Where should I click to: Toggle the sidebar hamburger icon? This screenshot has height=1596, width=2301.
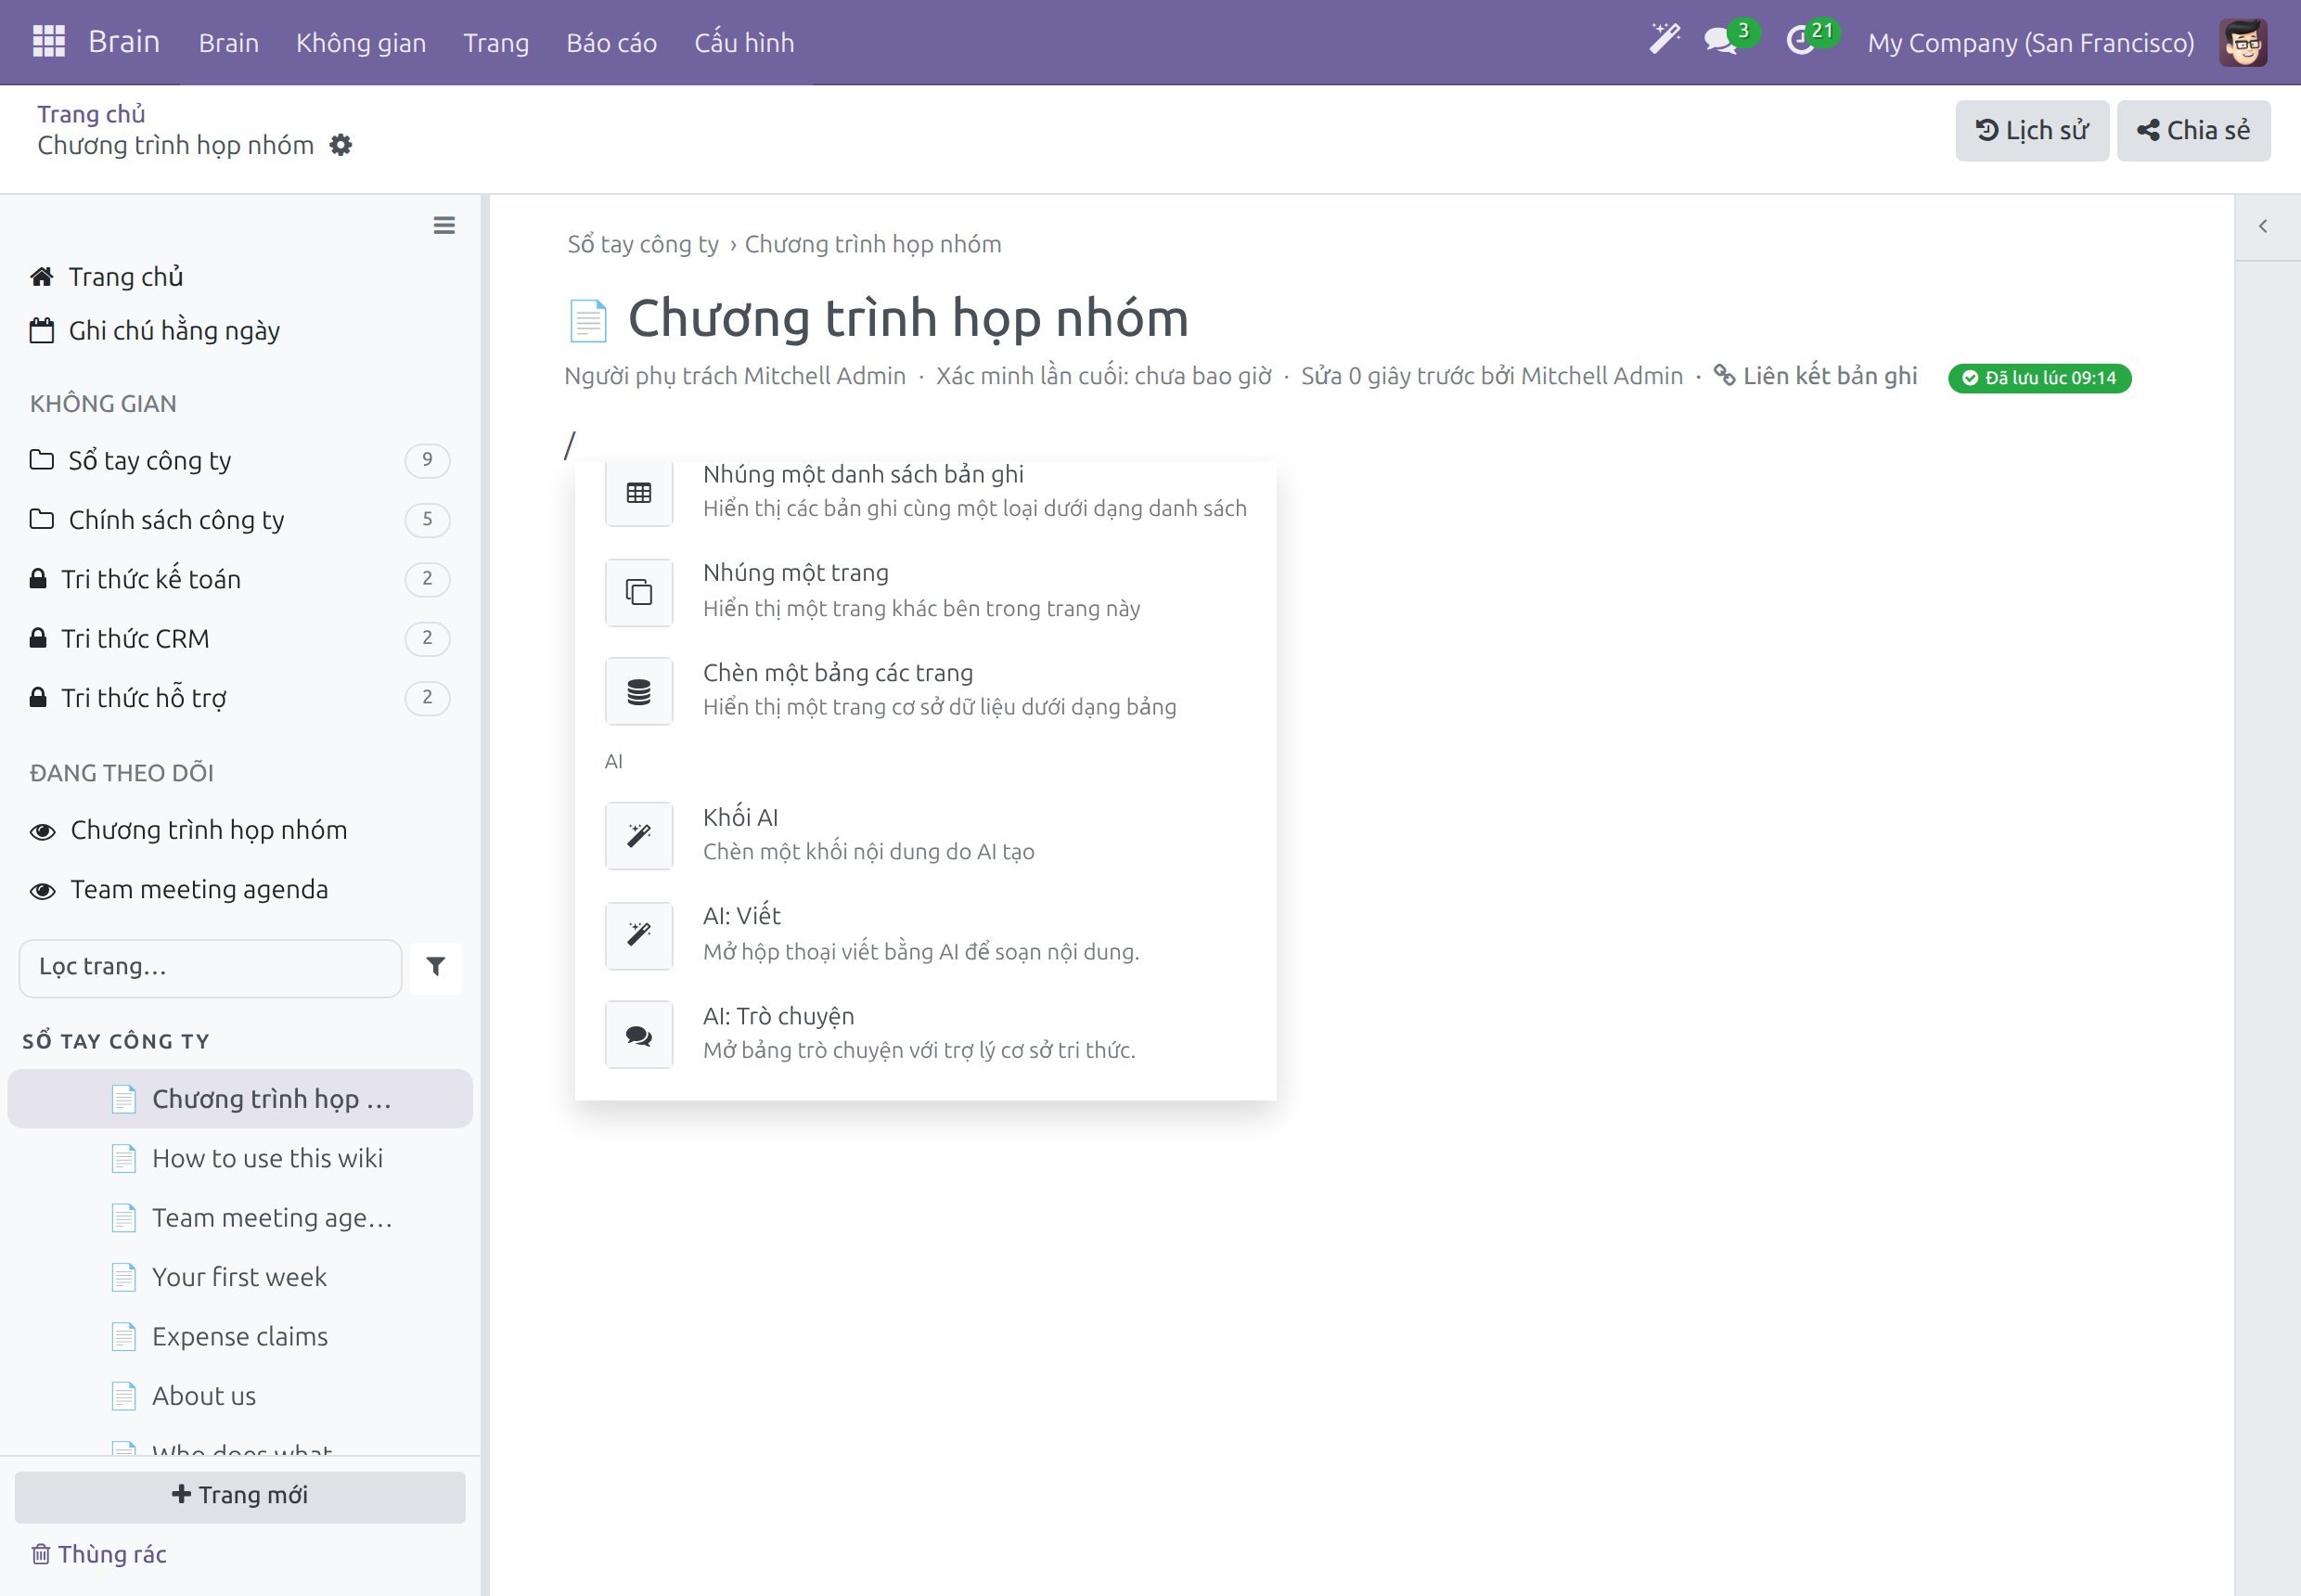tap(444, 226)
